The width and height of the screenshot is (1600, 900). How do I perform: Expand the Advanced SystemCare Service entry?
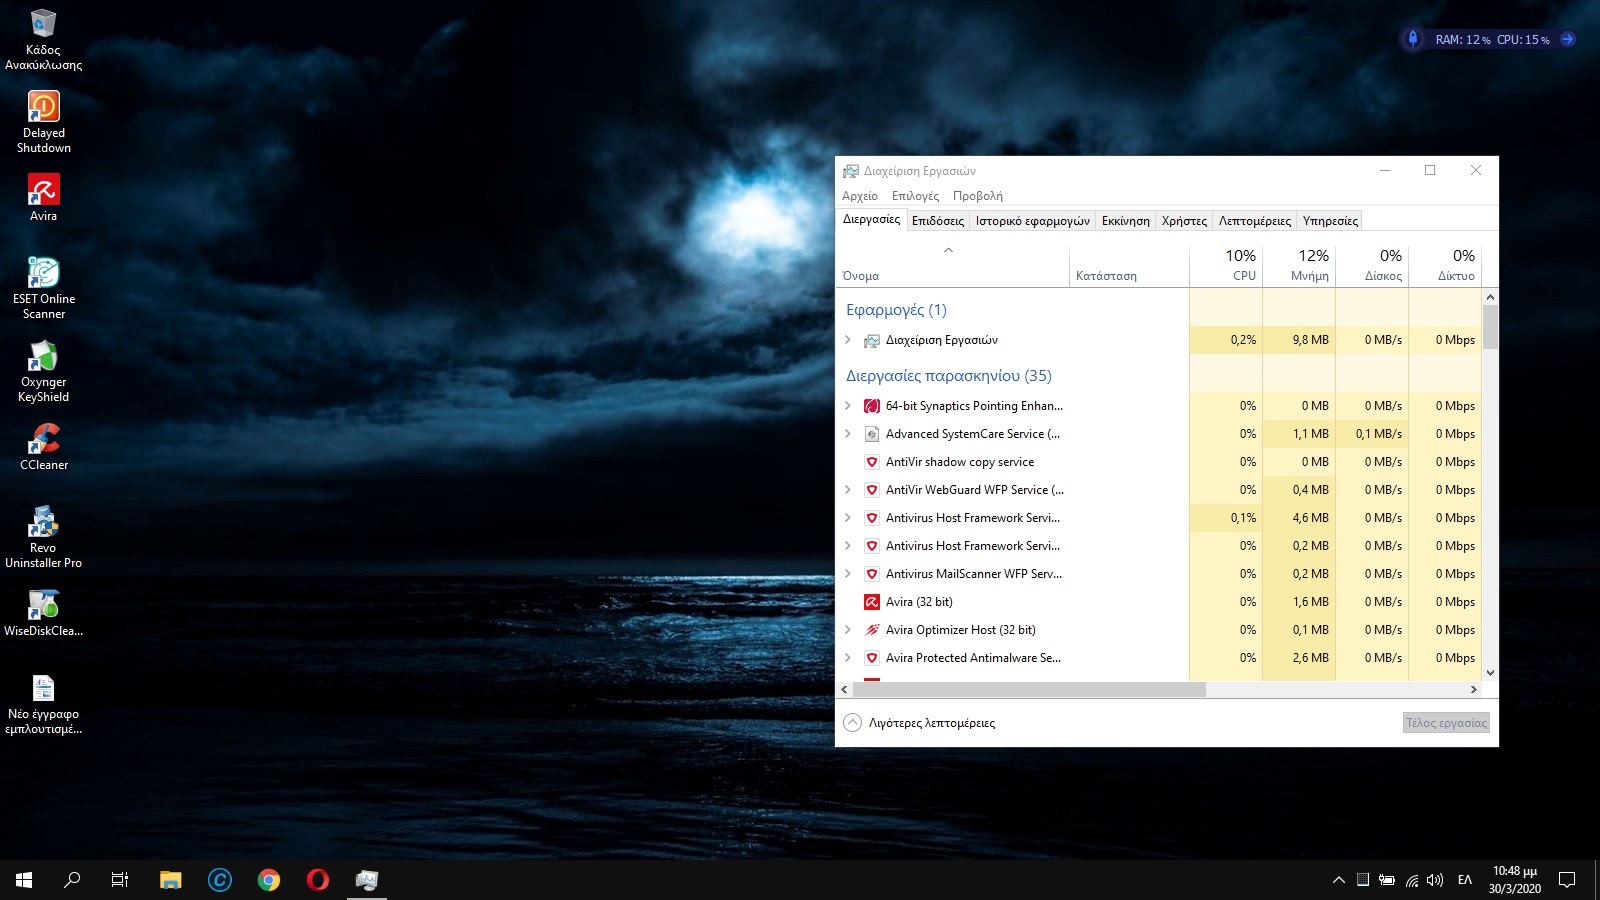pos(848,434)
